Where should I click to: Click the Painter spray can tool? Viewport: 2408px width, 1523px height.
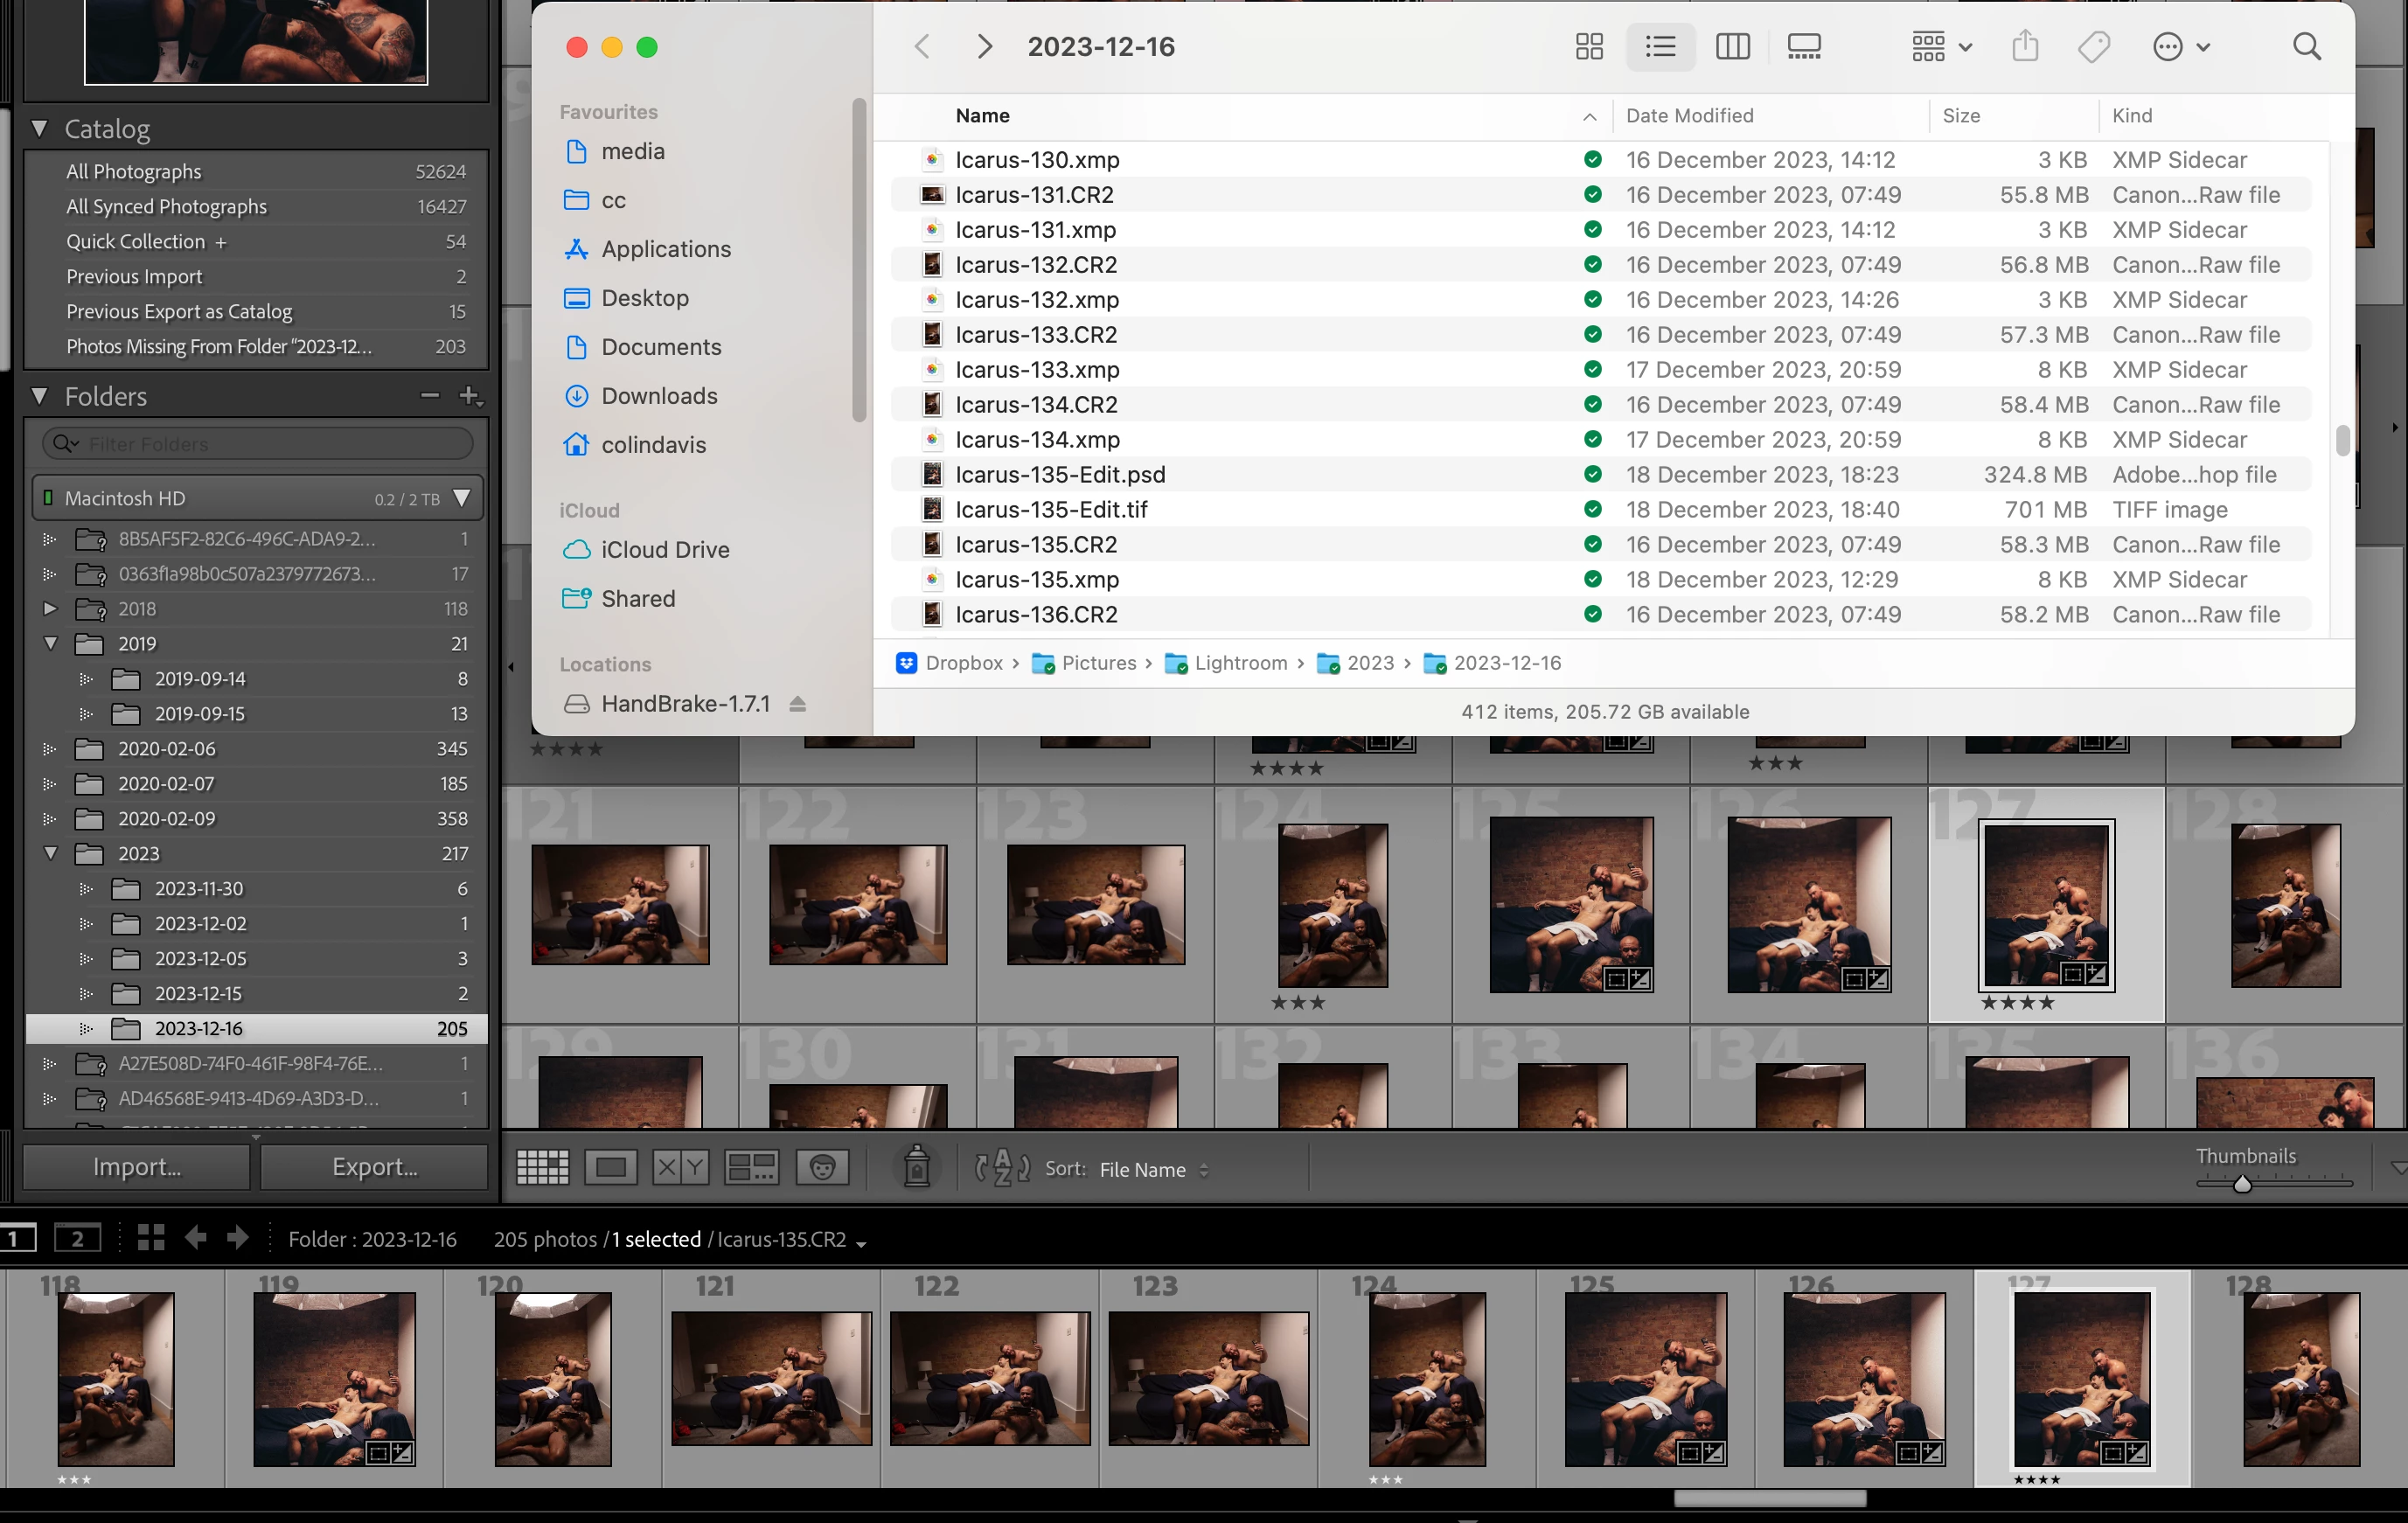[x=916, y=1167]
